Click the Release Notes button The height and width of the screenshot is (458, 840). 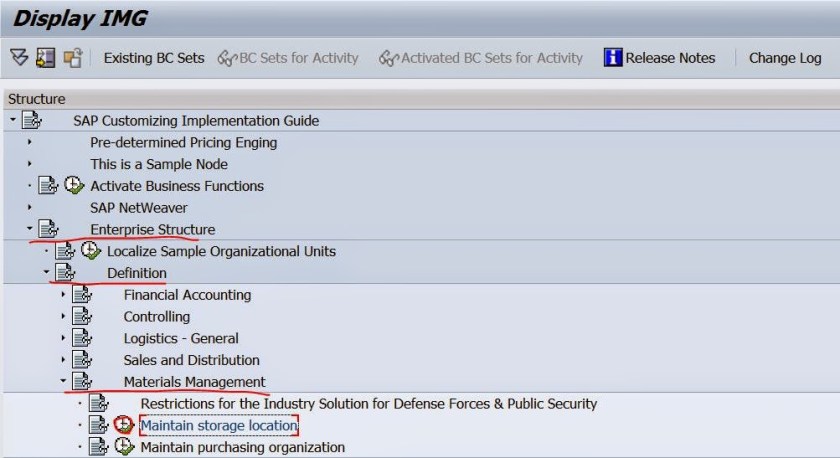670,58
